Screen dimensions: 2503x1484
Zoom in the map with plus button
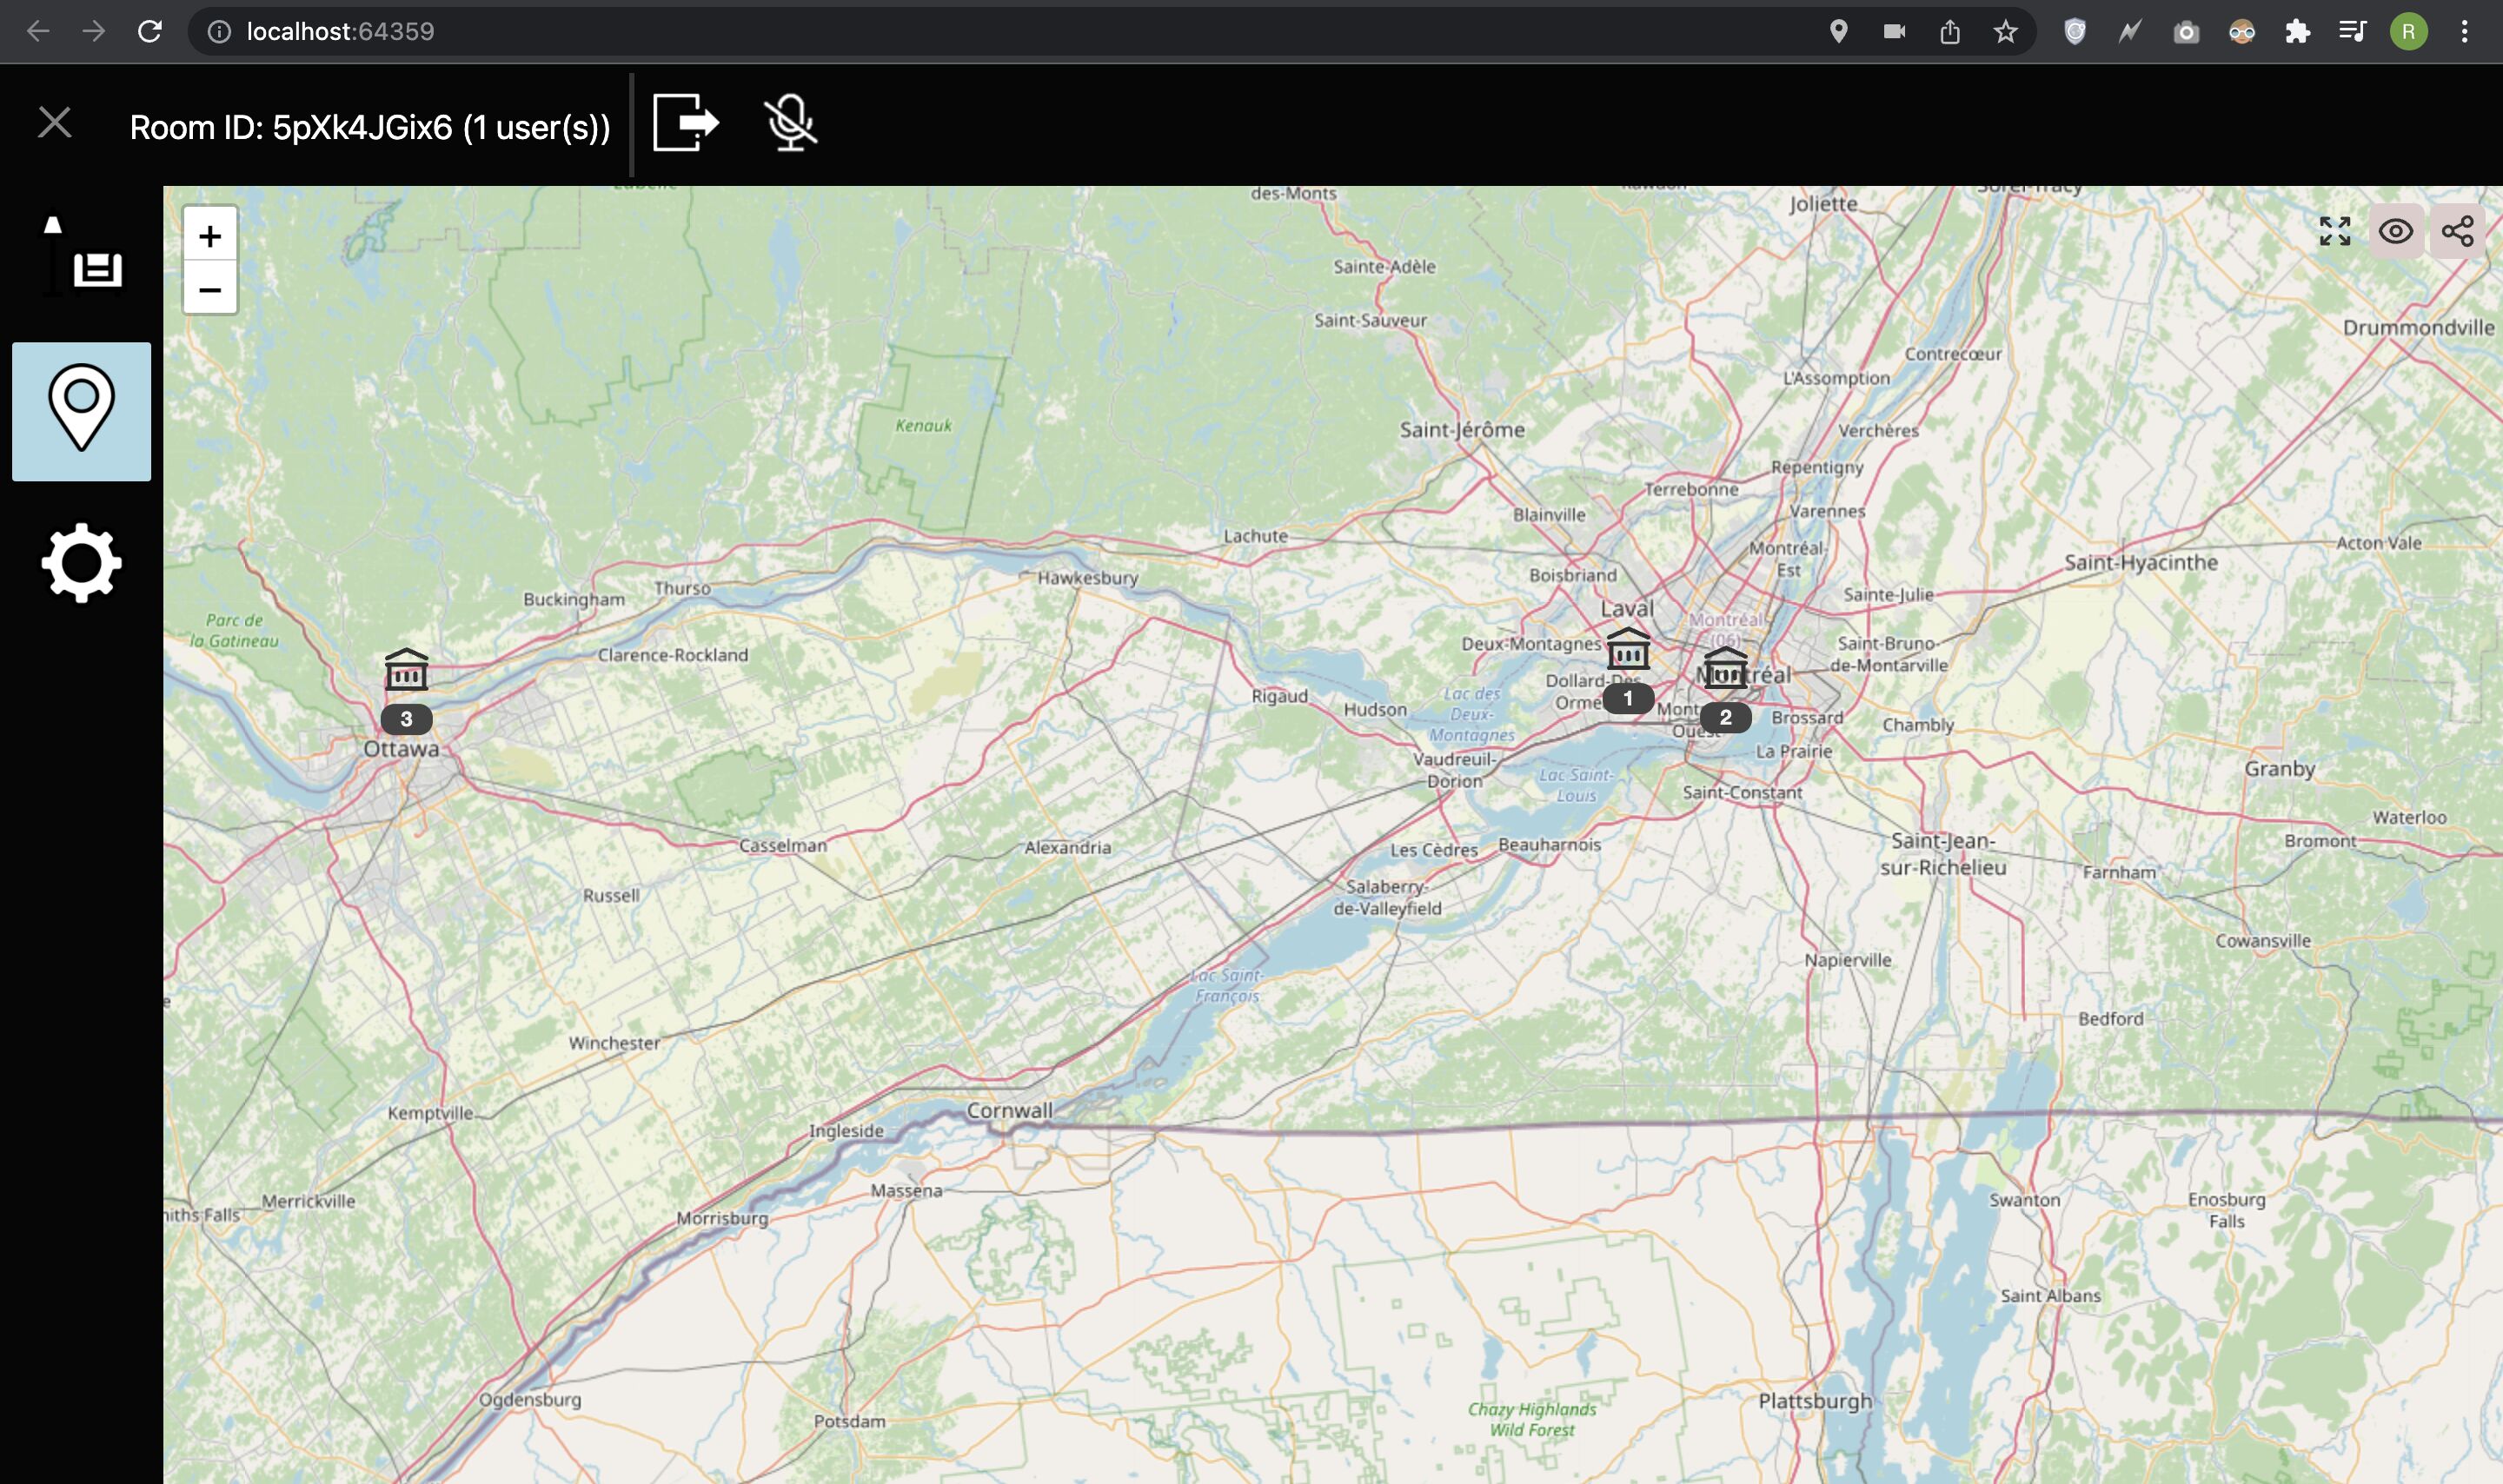pos(210,236)
